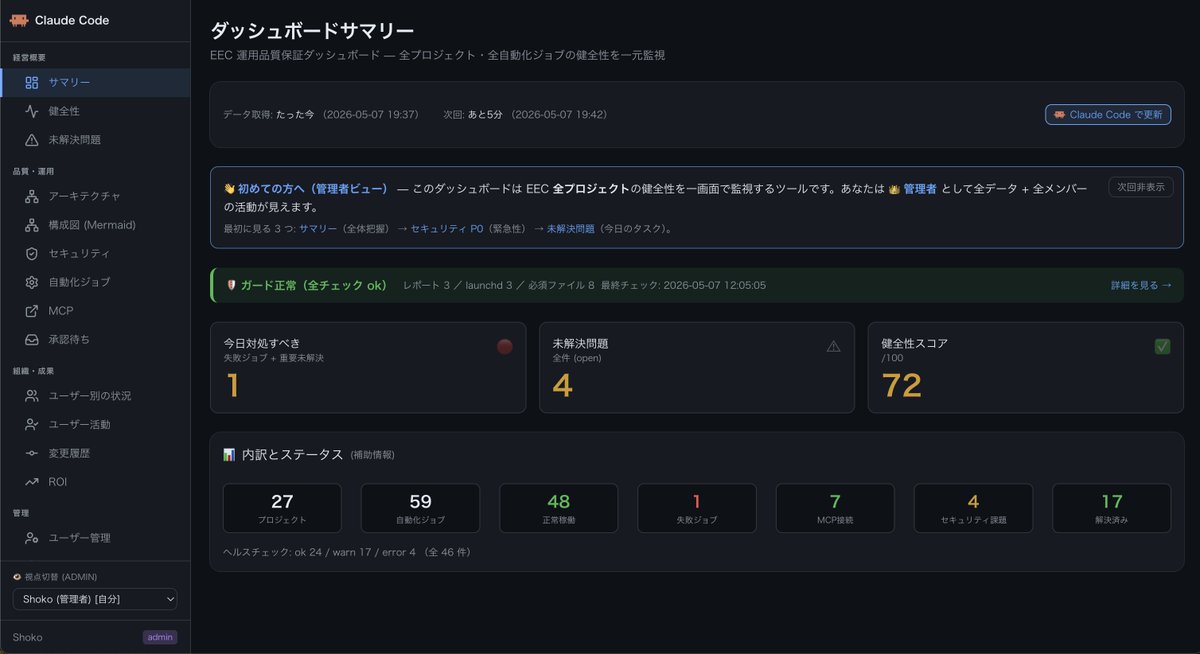
Task: Go to 未解決問題 in the sidebar
Action: (x=95, y=140)
